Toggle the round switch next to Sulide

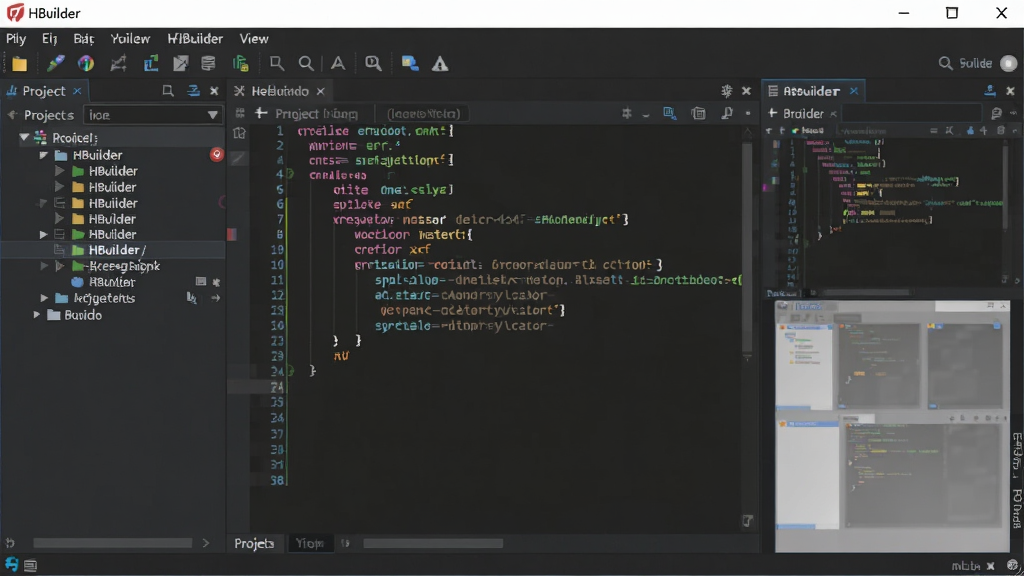[1008, 63]
